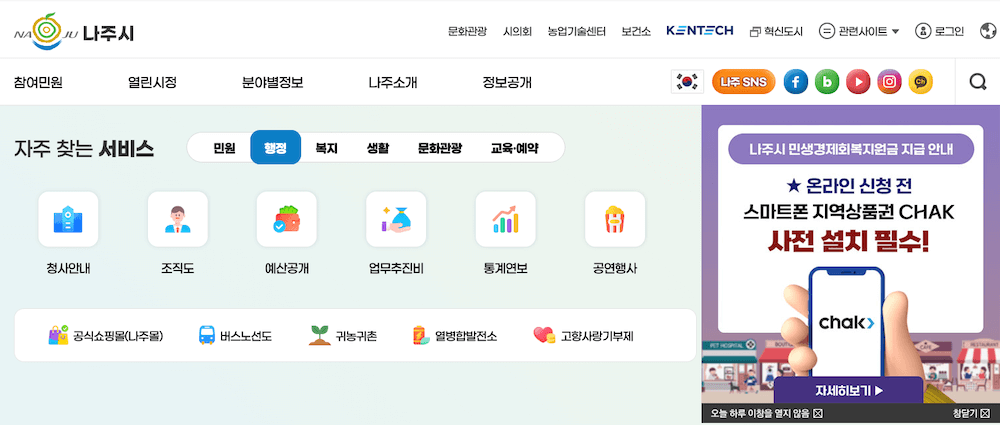Open the Instagram icon
The width and height of the screenshot is (1000, 425).
890,82
